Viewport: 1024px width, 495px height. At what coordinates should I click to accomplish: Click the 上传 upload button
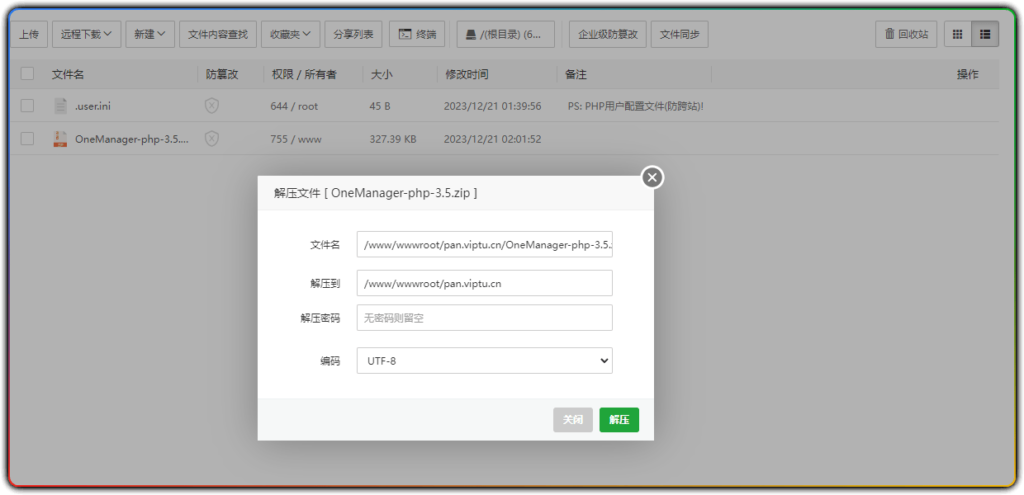(29, 34)
